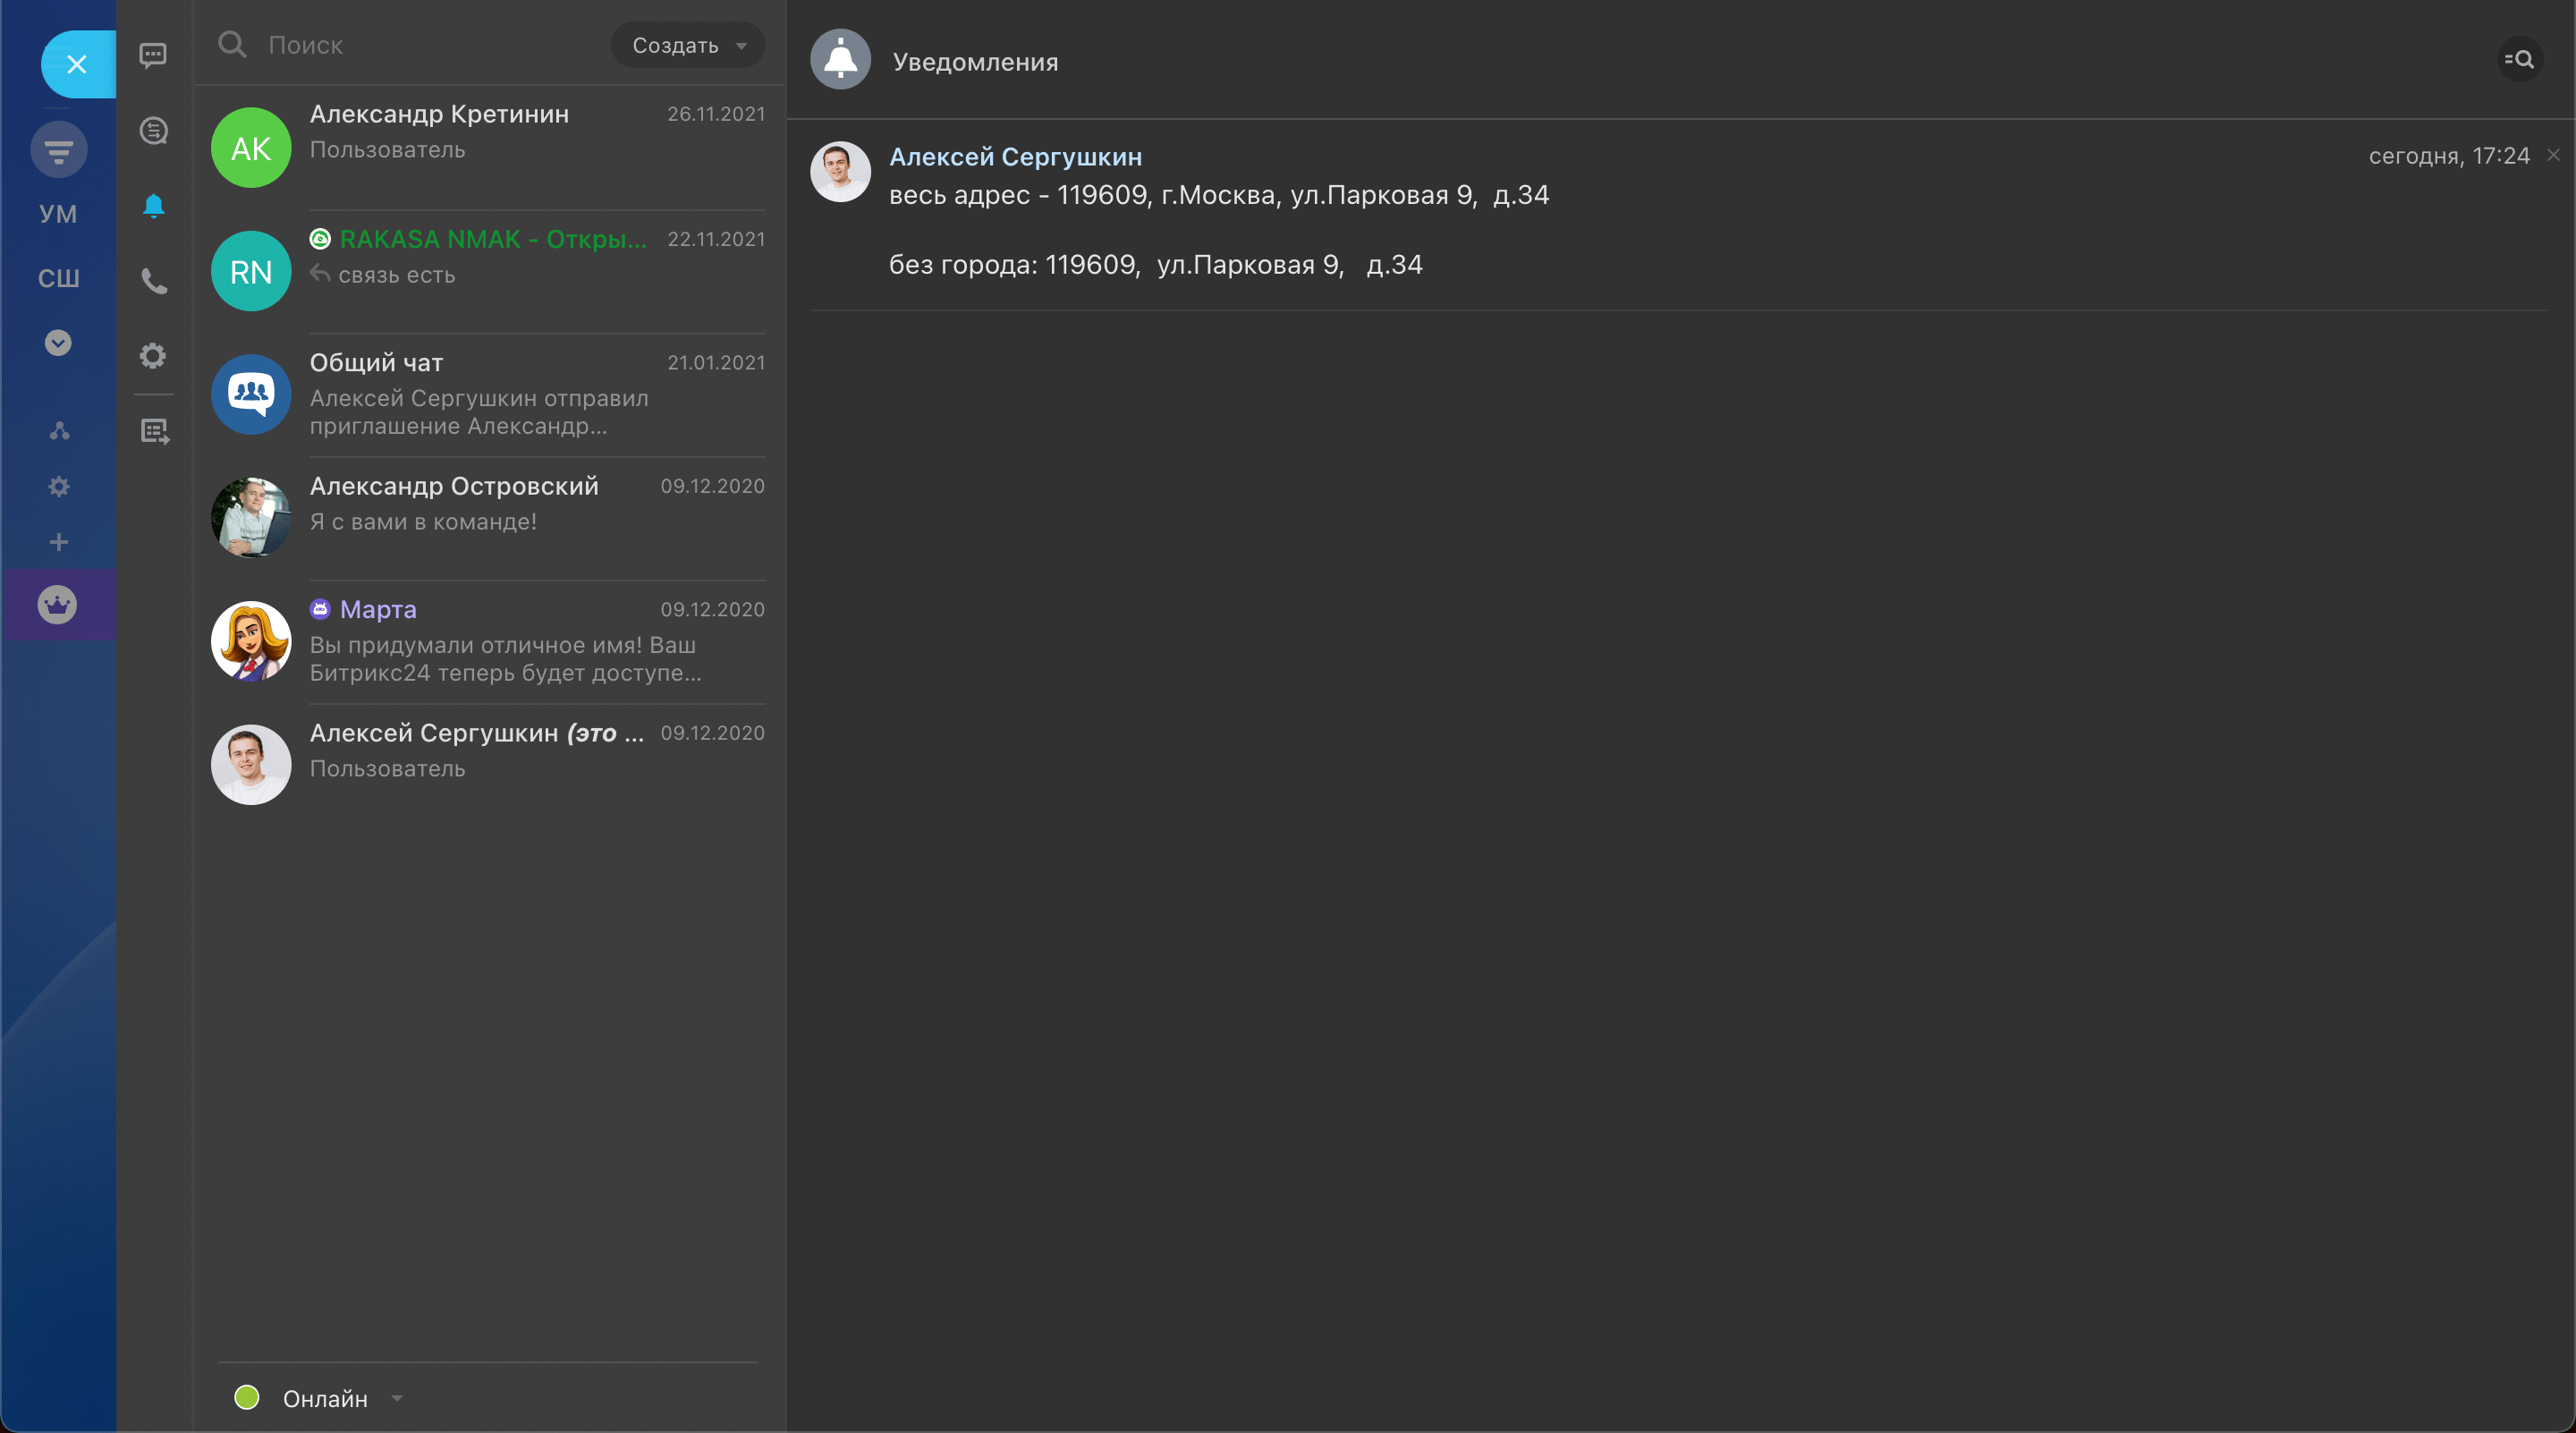Screen dimensions: 2576x1433
Task: Click the filter icon in left bar
Action: [x=58, y=151]
